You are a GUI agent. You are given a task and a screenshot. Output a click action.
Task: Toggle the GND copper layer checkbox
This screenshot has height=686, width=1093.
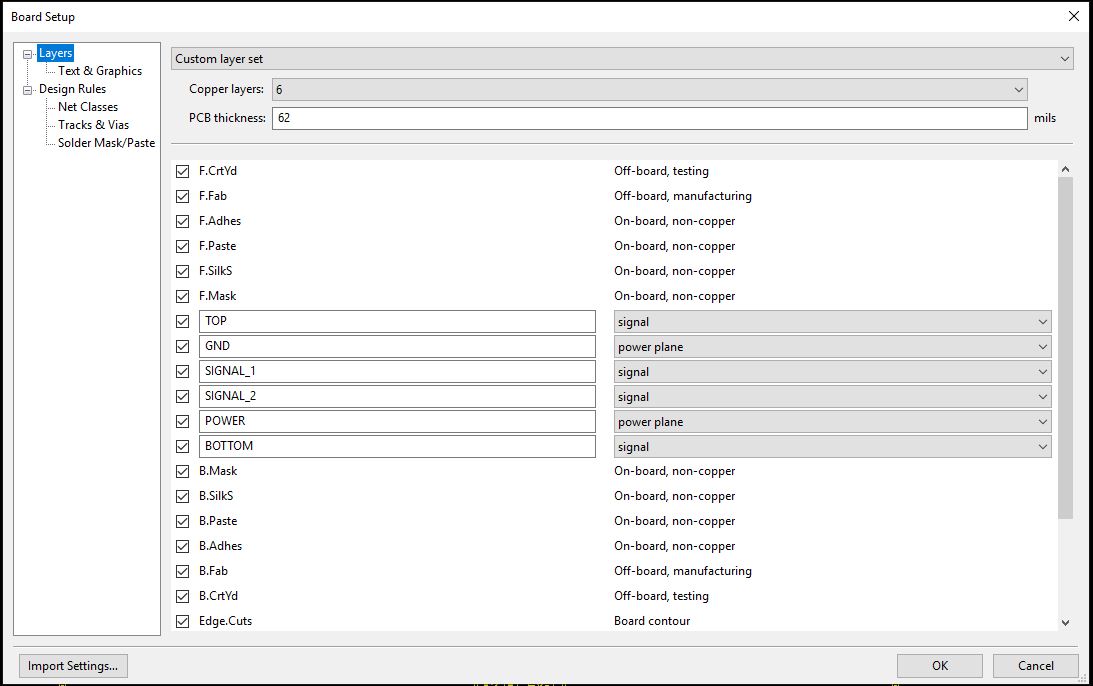click(182, 346)
